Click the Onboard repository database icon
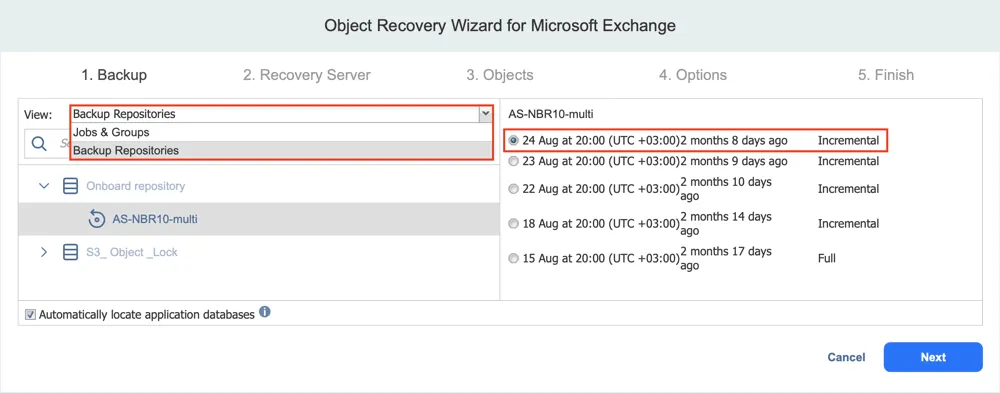The height and width of the screenshot is (393, 1000). (x=70, y=186)
